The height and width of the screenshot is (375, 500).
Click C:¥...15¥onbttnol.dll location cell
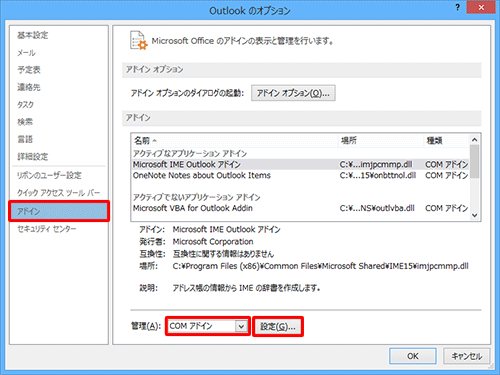(378, 175)
